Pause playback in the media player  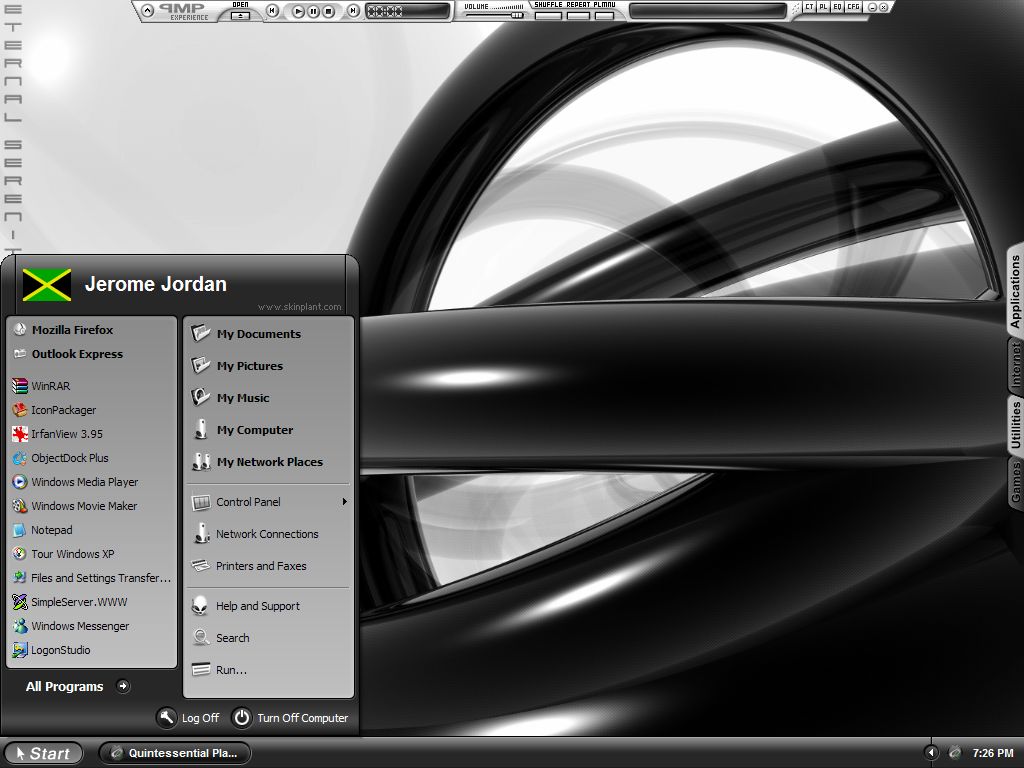point(313,11)
